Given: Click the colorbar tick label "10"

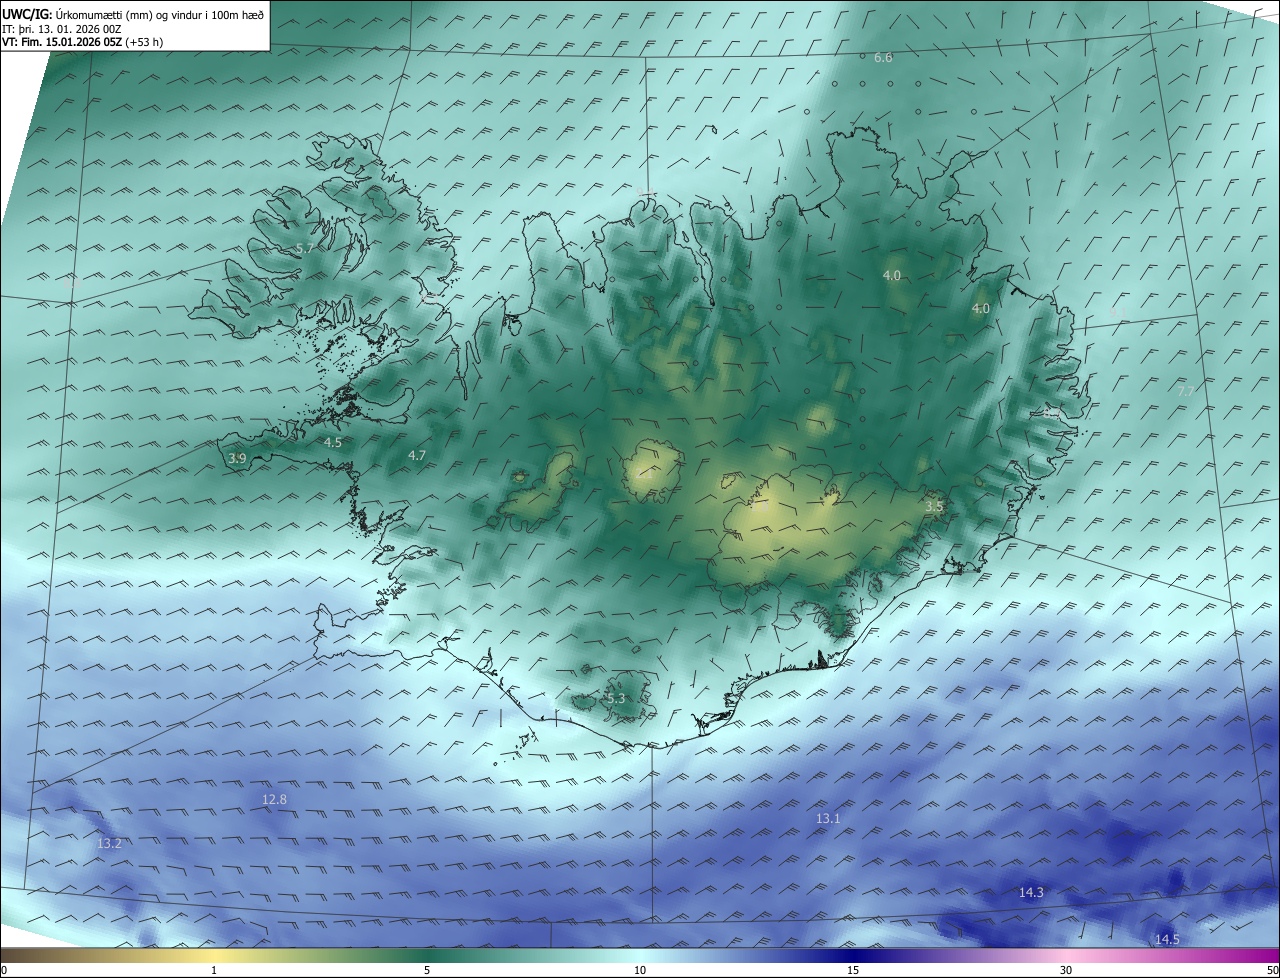Looking at the screenshot, I should pos(640,970).
